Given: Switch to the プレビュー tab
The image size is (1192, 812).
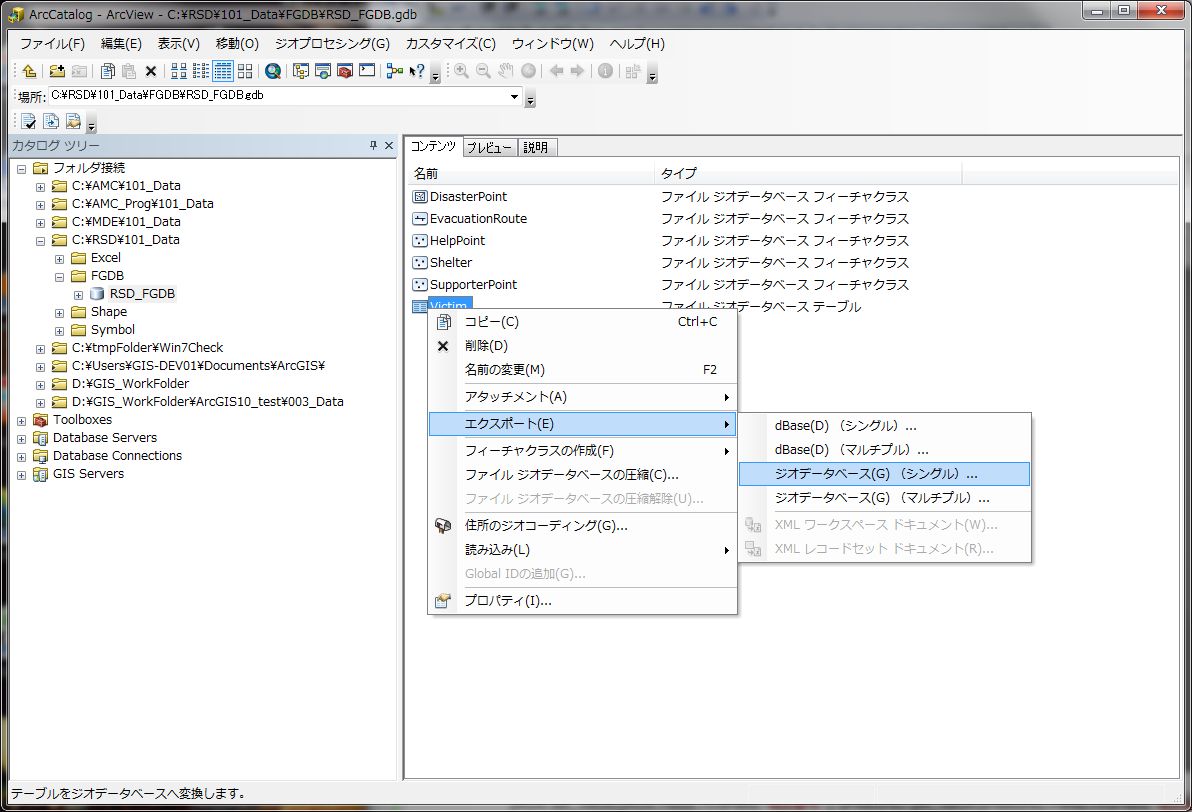Looking at the screenshot, I should [x=489, y=147].
